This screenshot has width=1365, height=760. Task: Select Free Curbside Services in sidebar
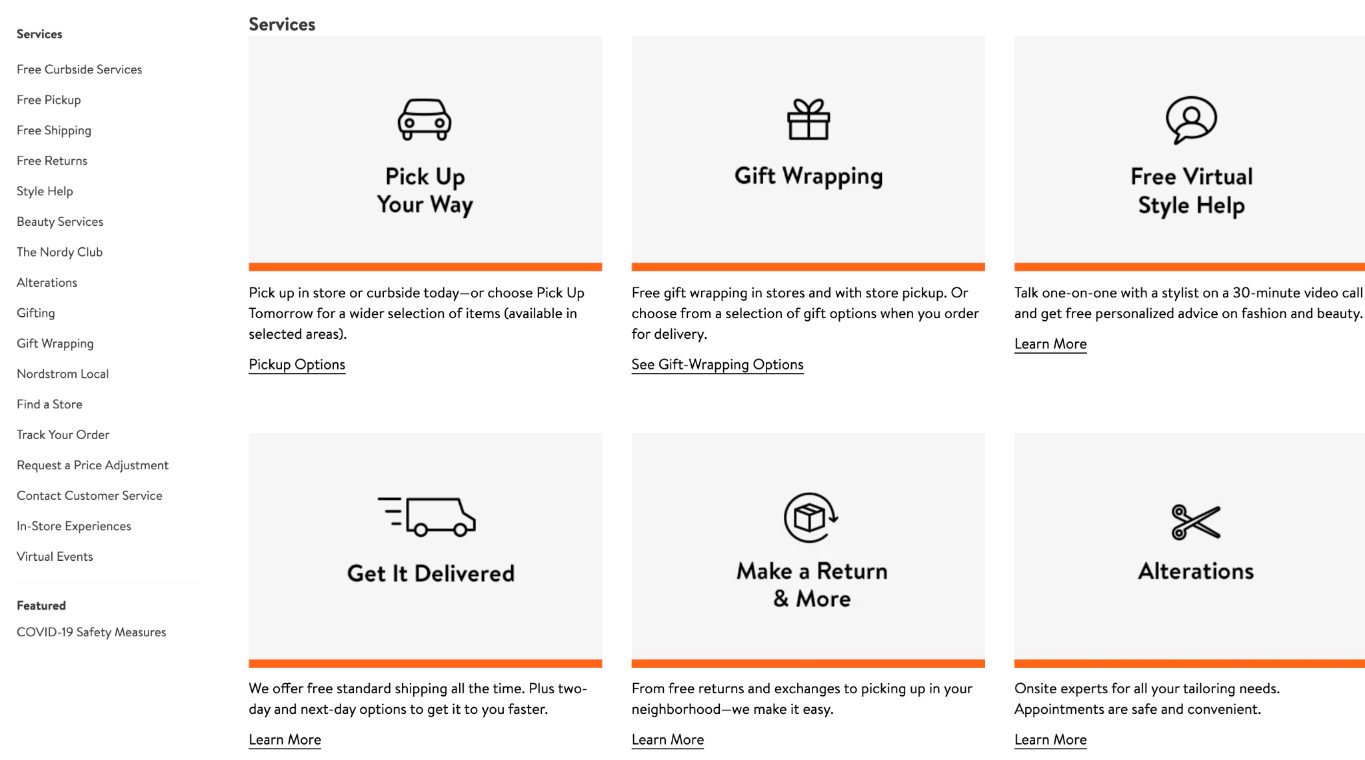79,70
